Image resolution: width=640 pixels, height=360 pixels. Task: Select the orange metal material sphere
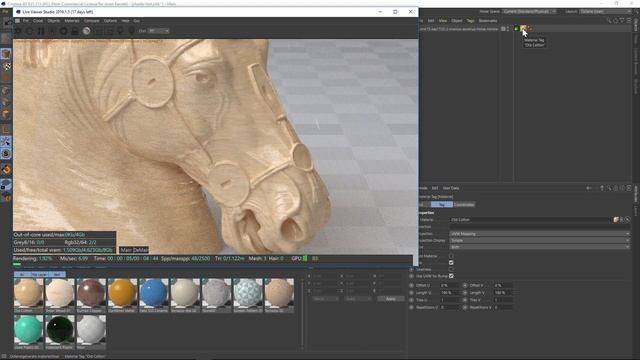pyautogui.click(x=122, y=293)
